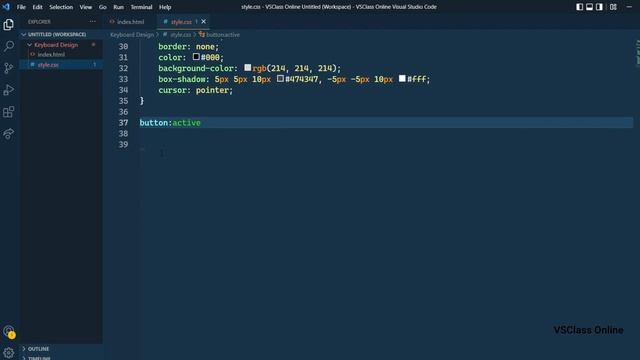Open the Extensions view
The width and height of the screenshot is (640, 360).
tap(9, 112)
